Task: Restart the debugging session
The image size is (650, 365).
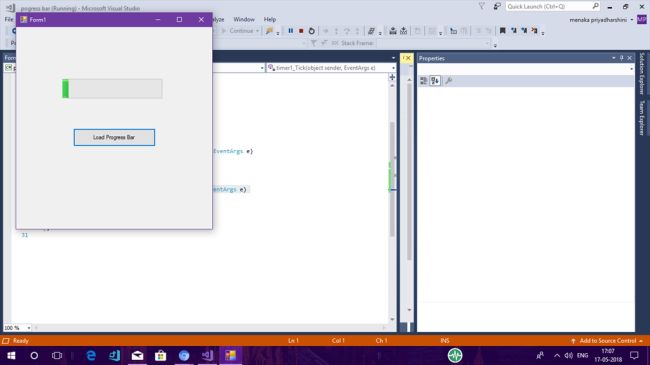Action: (312, 31)
